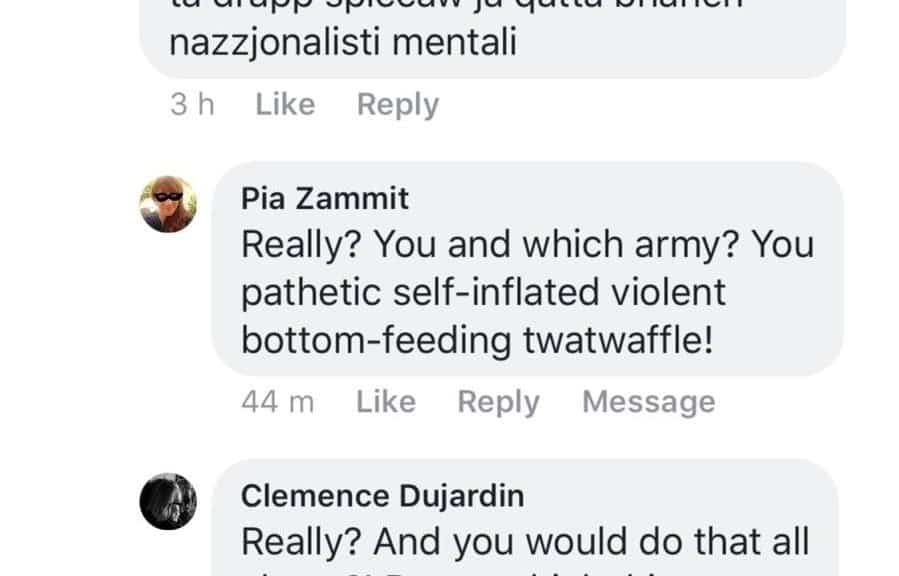Click the Pia Zammit name link
The image size is (899, 576).
325,198
